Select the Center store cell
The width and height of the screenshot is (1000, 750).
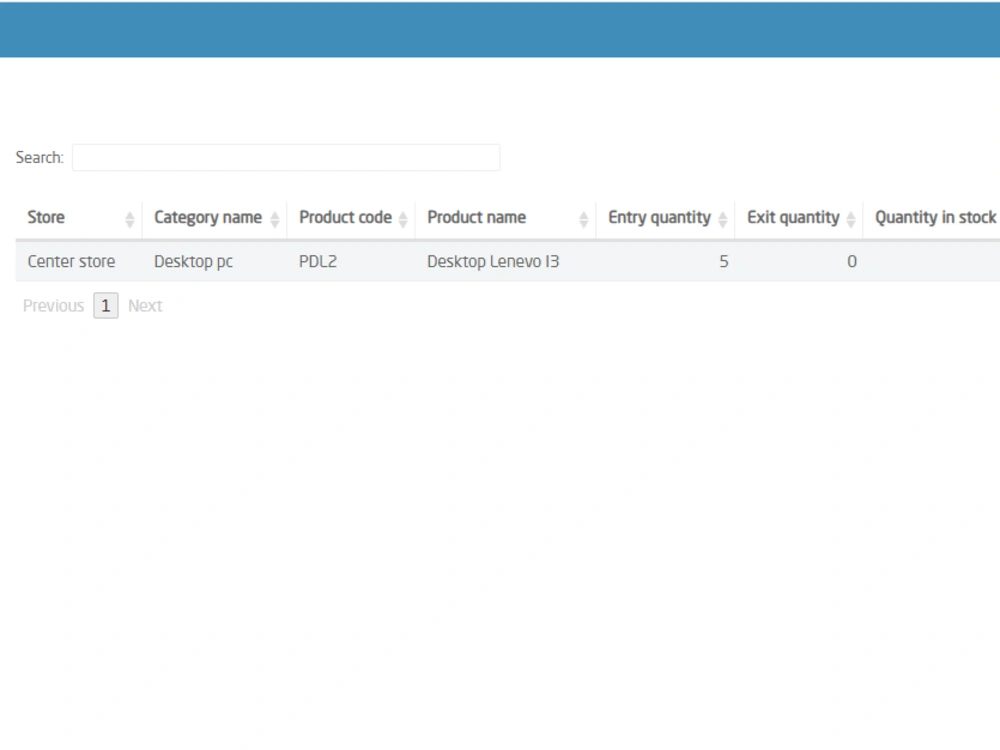pos(71,261)
